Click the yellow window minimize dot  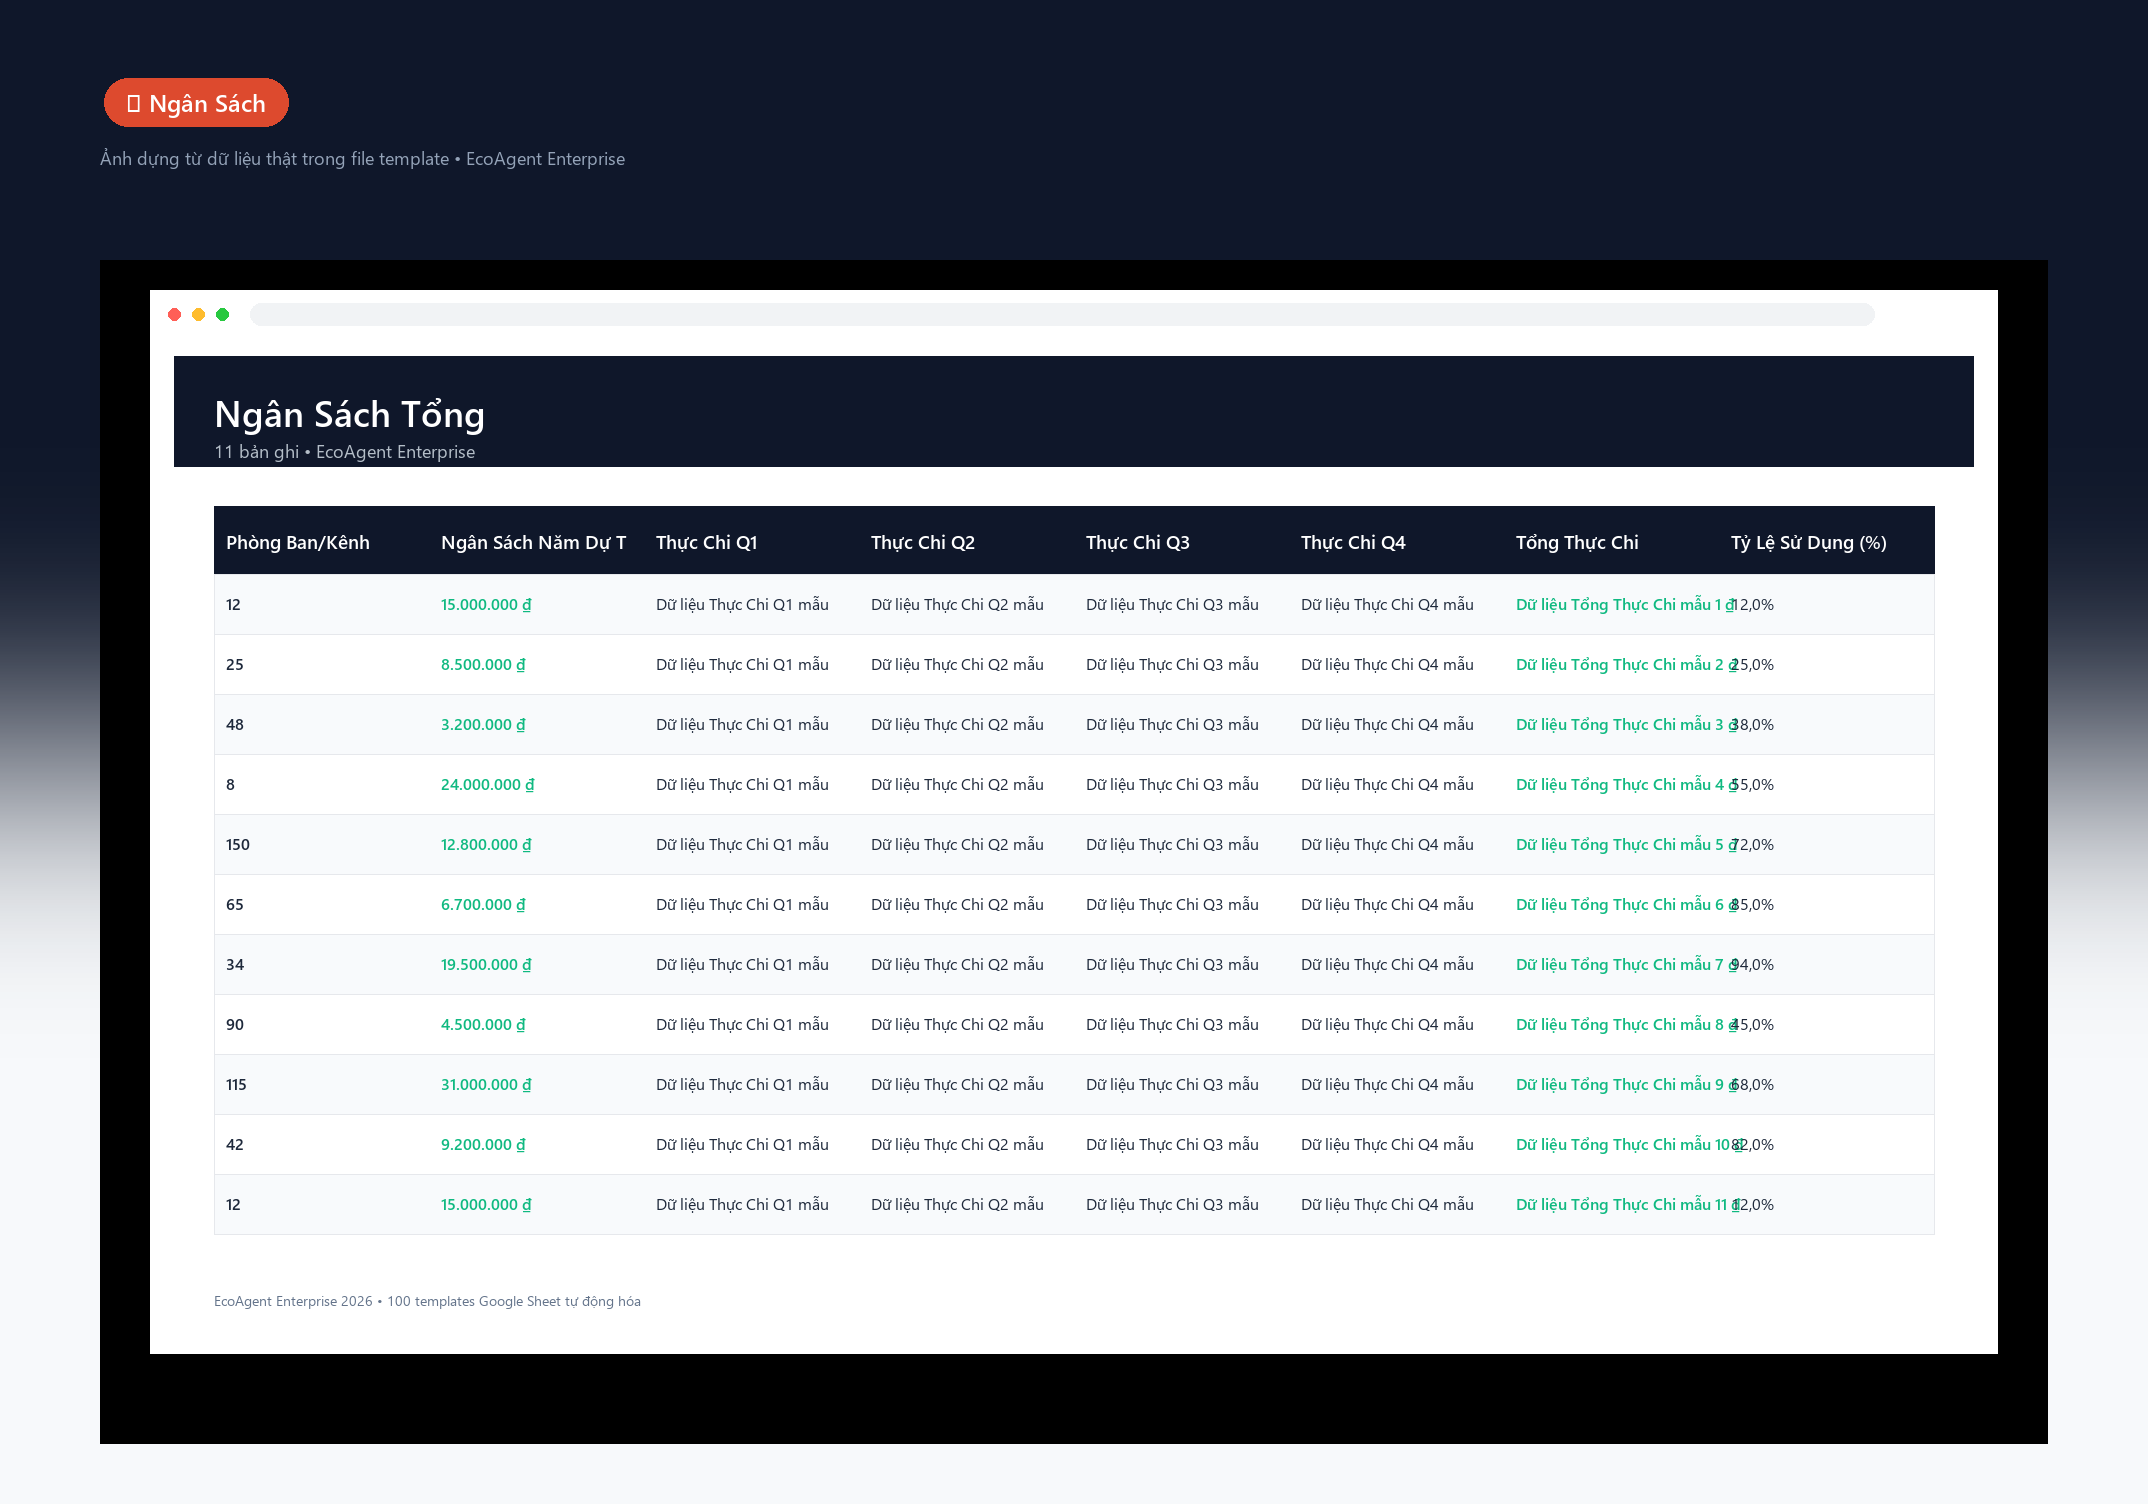coord(199,315)
